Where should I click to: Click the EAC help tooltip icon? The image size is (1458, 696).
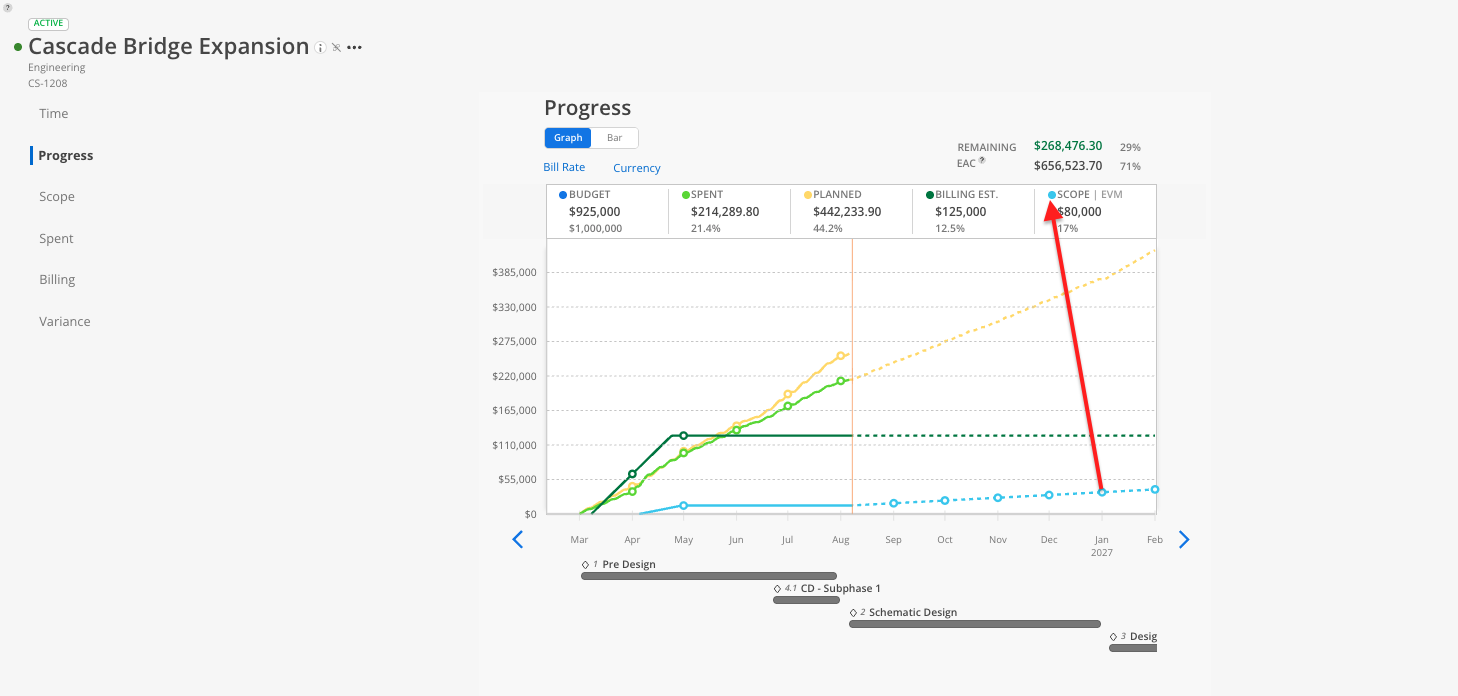[982, 160]
